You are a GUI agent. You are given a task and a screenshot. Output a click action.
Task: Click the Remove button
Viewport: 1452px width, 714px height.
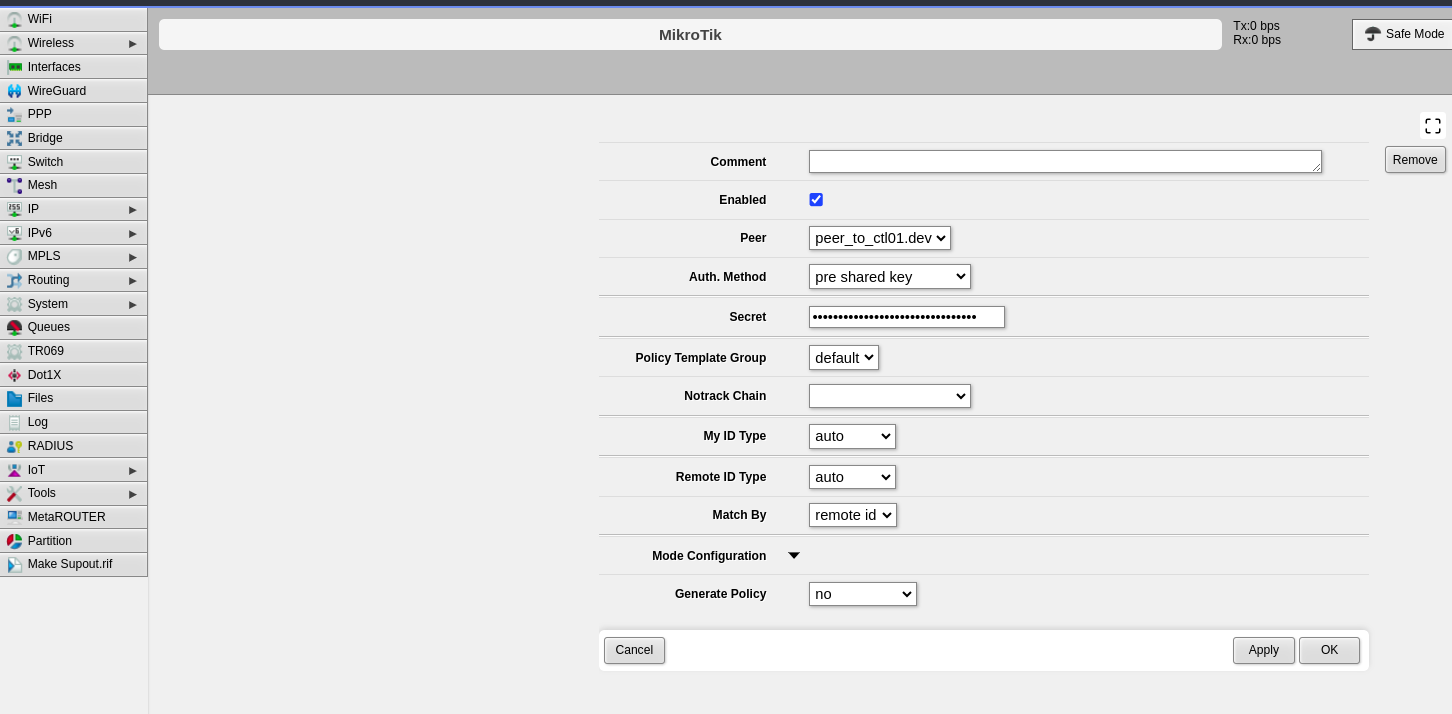point(1414,160)
